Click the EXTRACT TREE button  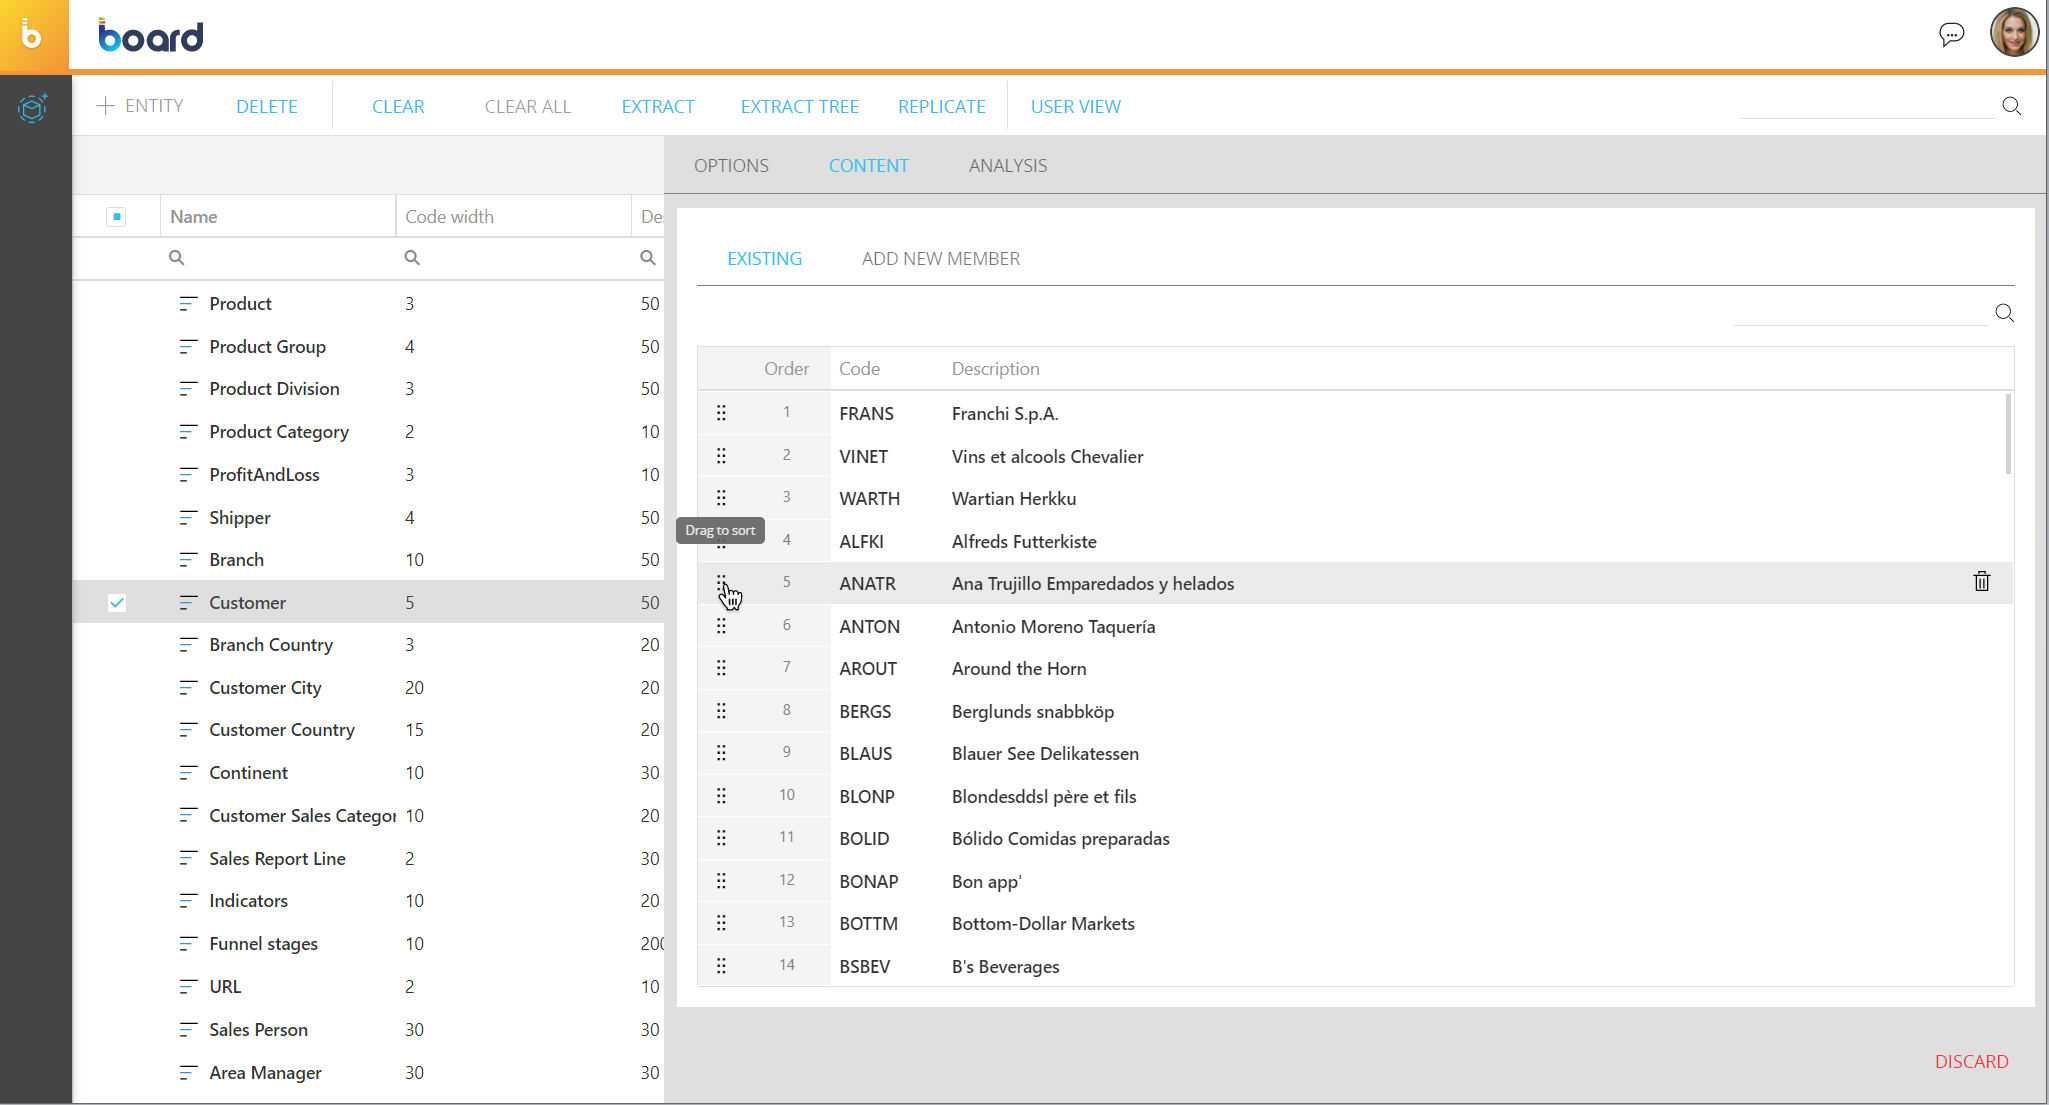pyautogui.click(x=799, y=107)
